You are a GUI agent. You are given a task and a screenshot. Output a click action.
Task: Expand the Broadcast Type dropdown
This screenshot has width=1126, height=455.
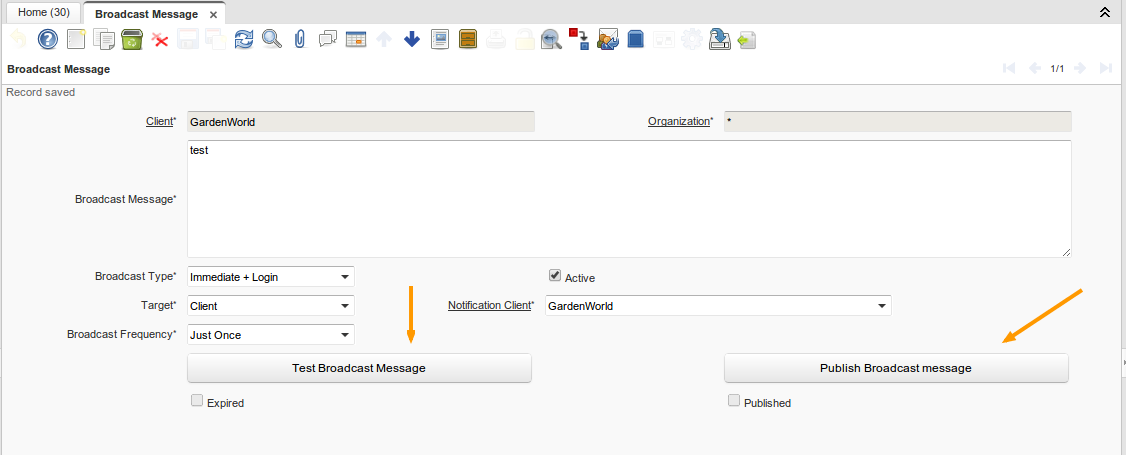pyautogui.click(x=344, y=277)
